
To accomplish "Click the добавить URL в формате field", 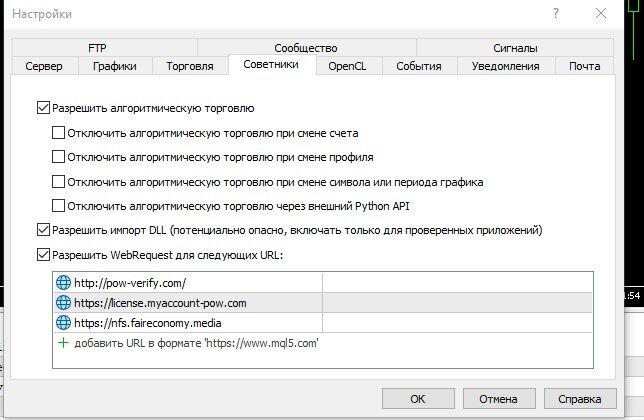I will pyautogui.click(x=323, y=343).
